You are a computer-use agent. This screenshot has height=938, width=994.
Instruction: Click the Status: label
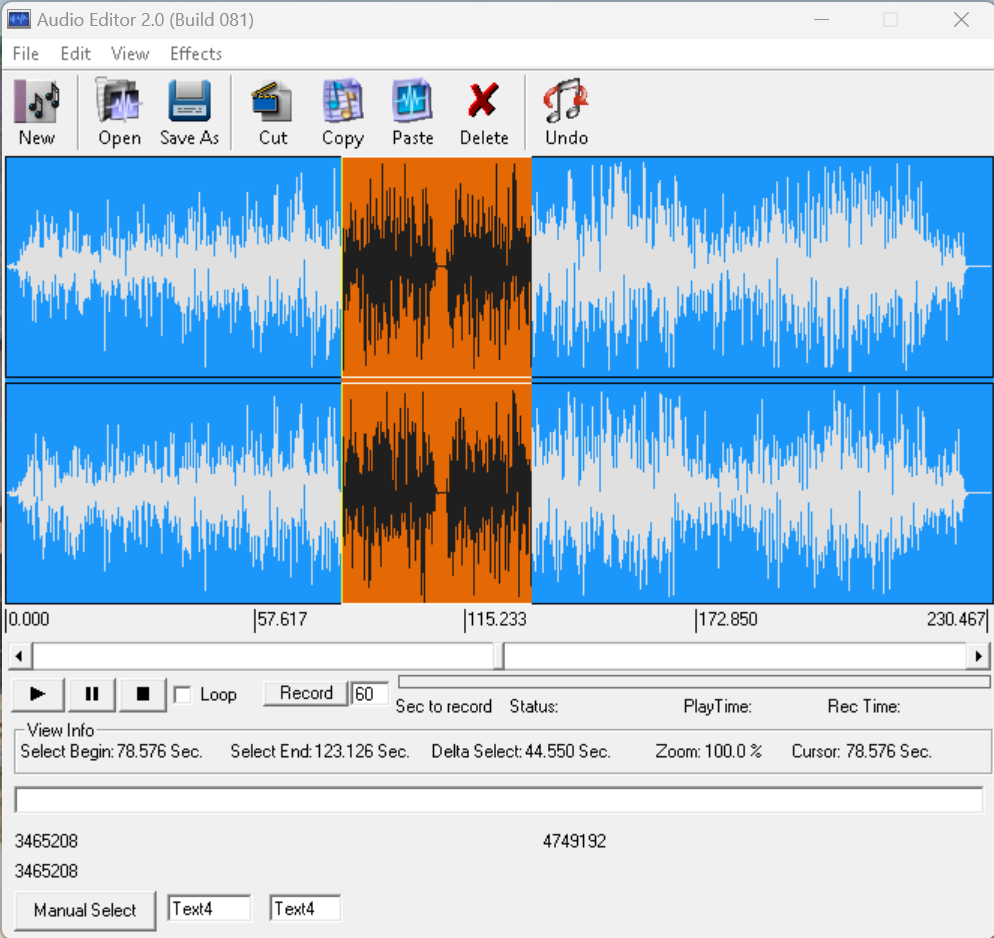534,707
